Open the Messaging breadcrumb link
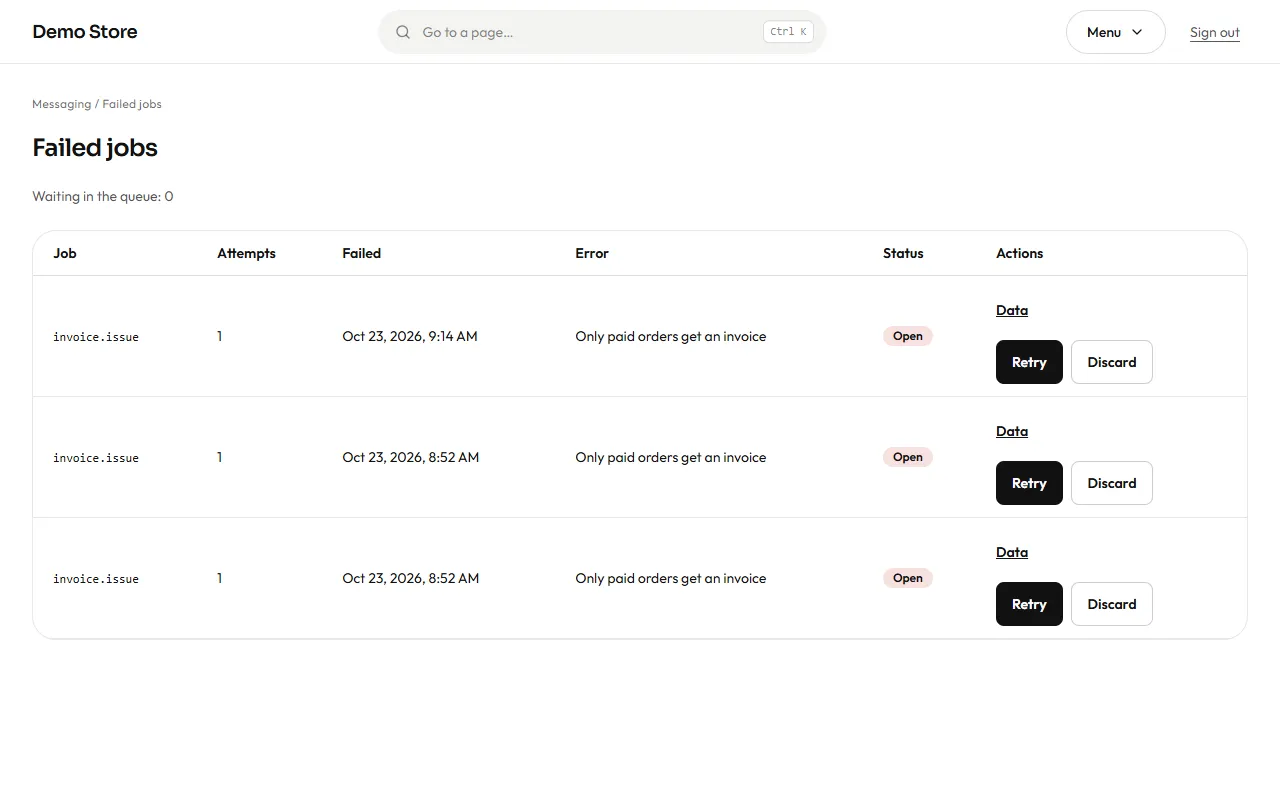1280x800 pixels. pos(61,104)
